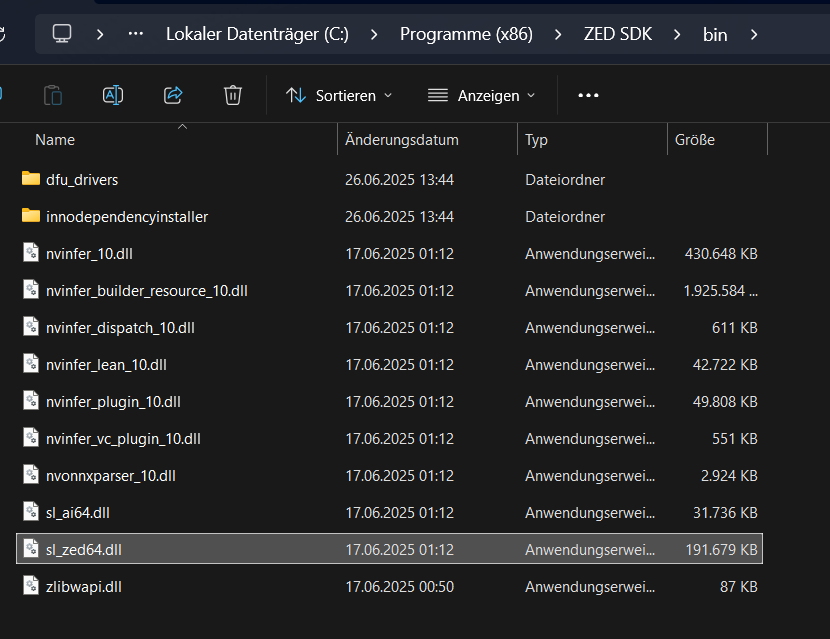Select nvonnxparser_10.dll file
This screenshot has width=830, height=639.
pos(389,476)
